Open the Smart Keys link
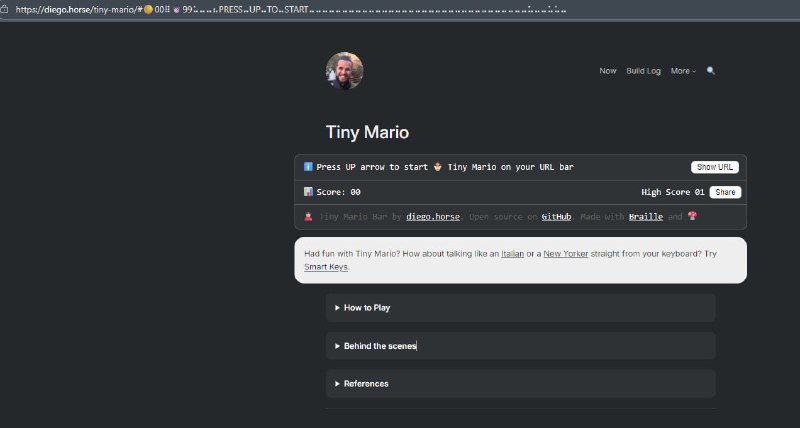The image size is (800, 428). pyautogui.click(x=327, y=267)
